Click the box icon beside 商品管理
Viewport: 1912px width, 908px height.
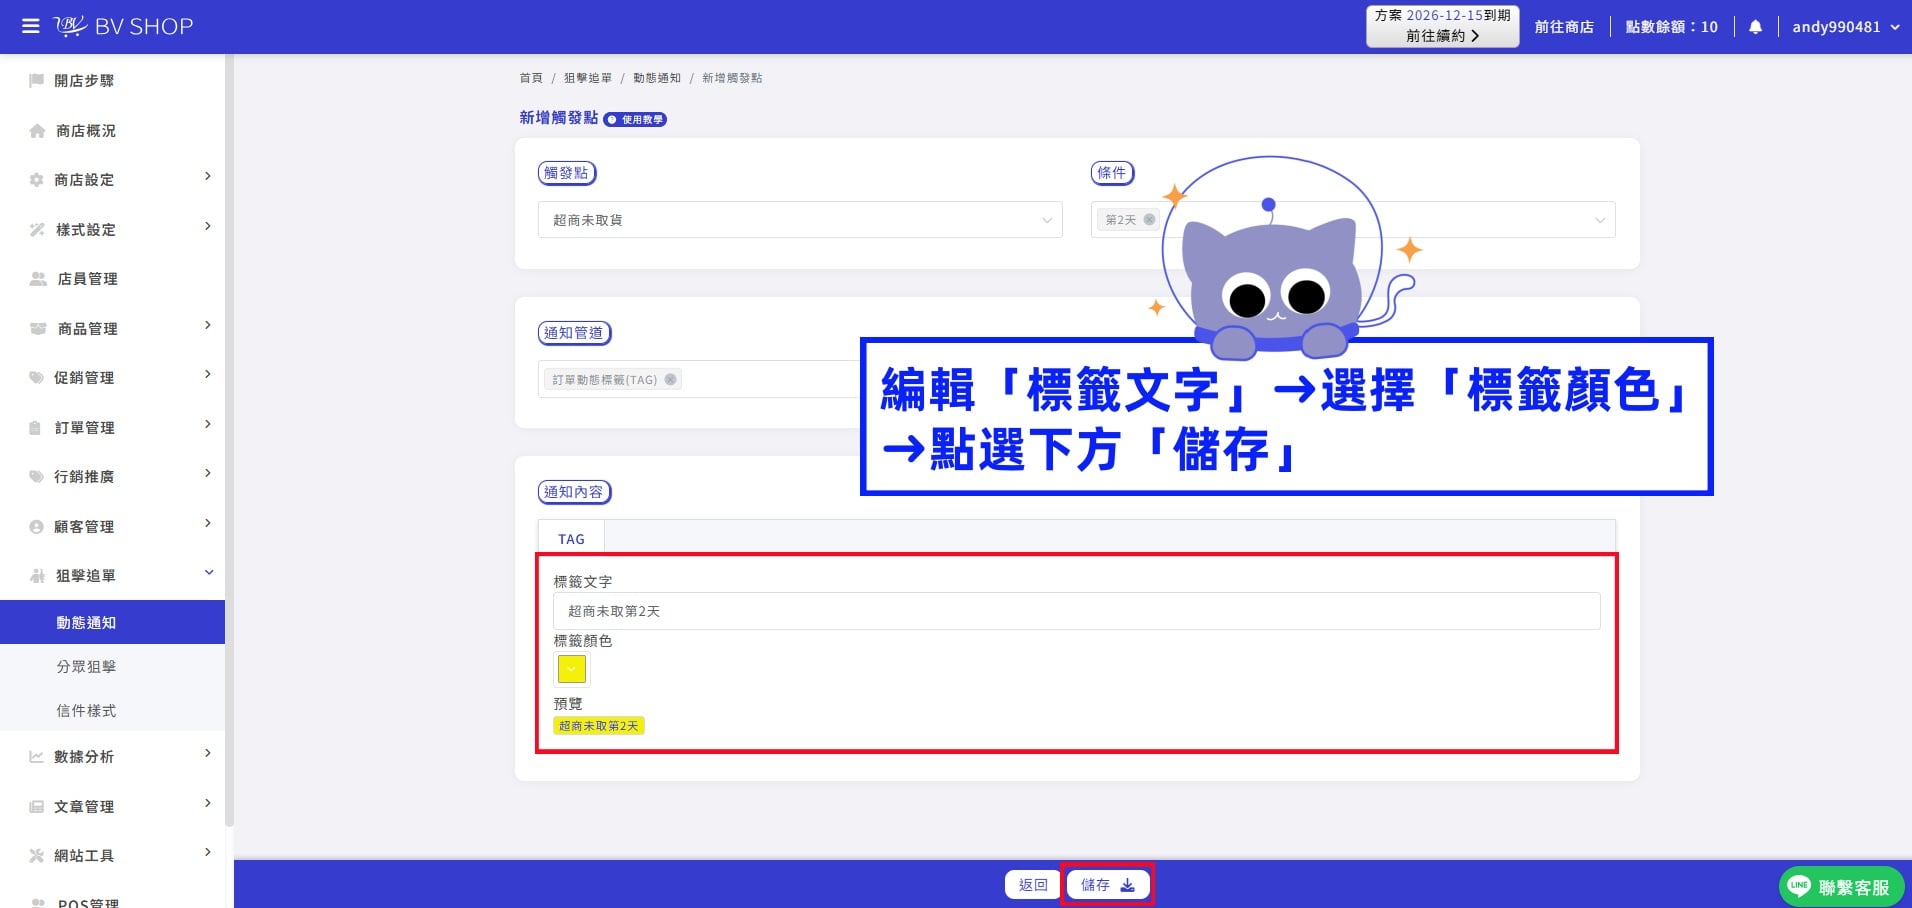pyautogui.click(x=38, y=329)
